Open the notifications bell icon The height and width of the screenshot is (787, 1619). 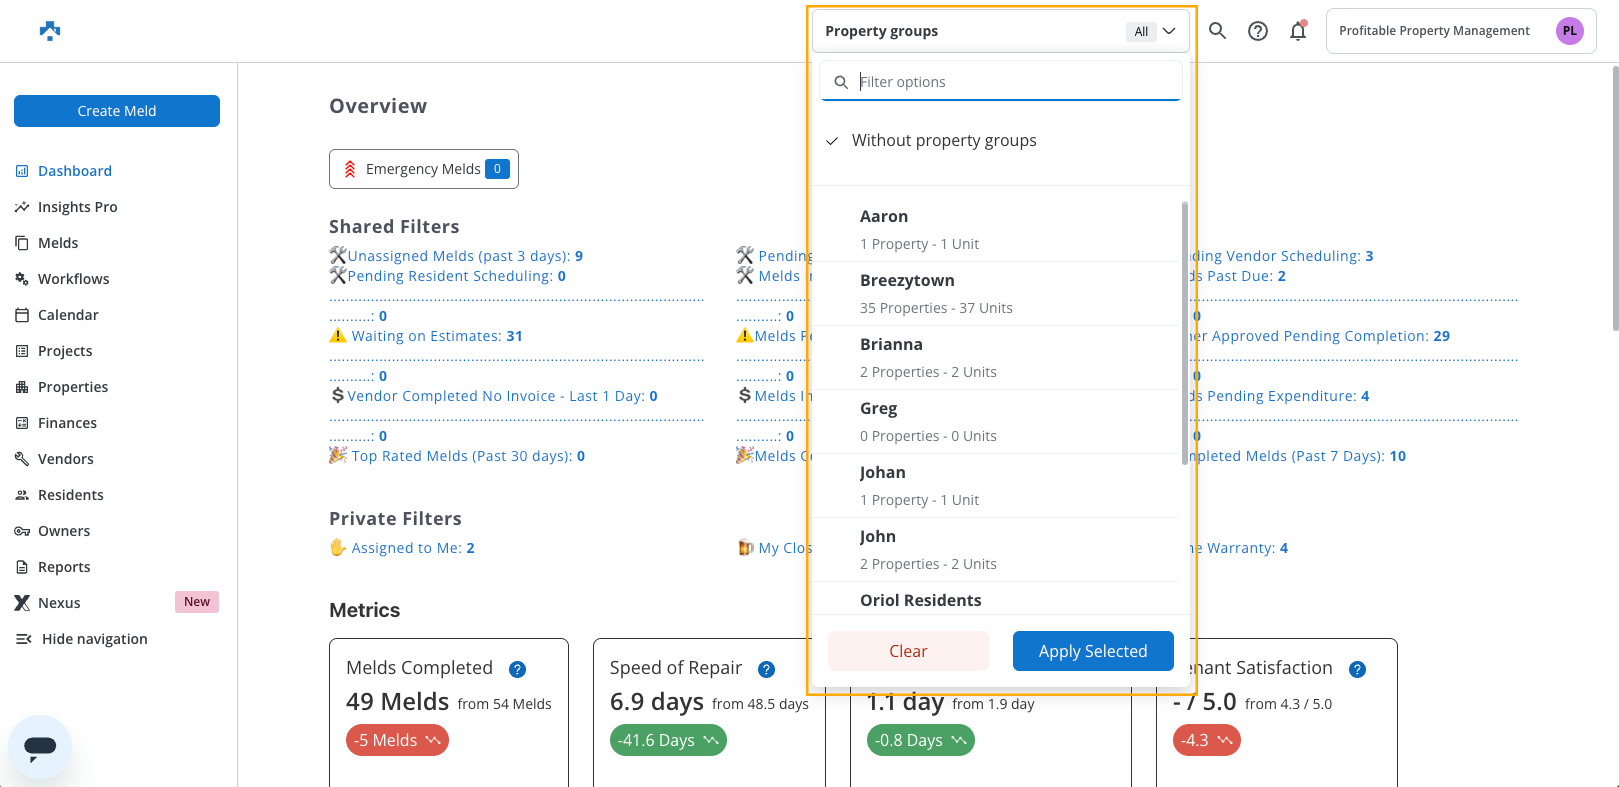pyautogui.click(x=1298, y=31)
